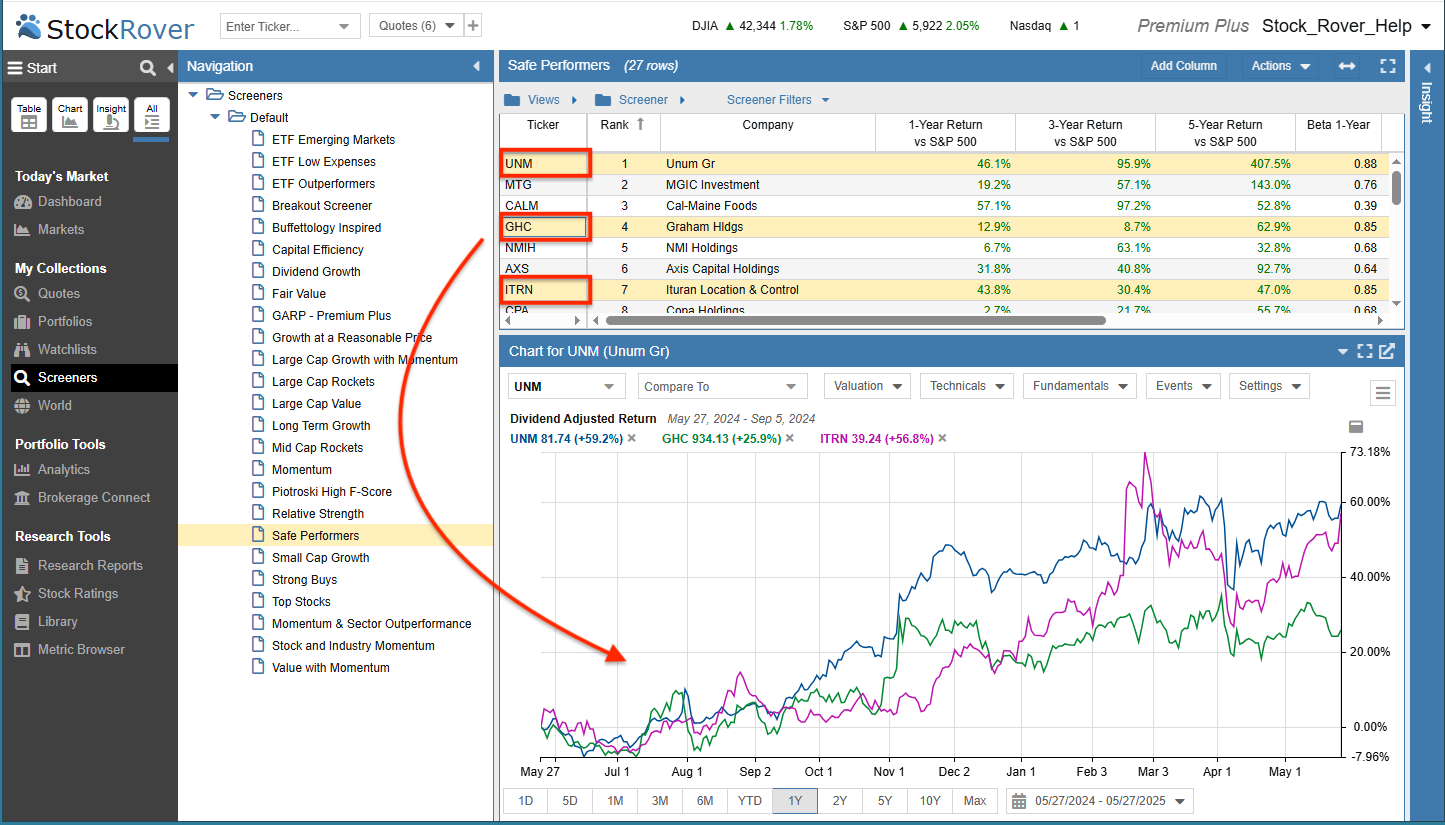Select the CALM ticker cell

[x=543, y=206]
